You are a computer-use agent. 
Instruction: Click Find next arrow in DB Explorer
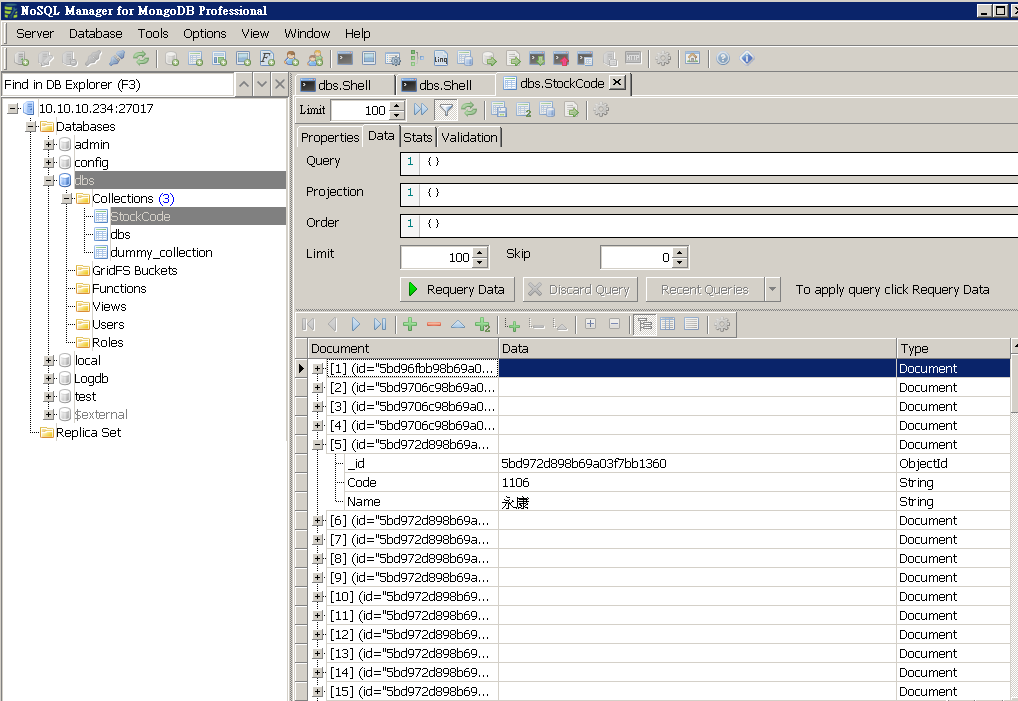[x=262, y=84]
